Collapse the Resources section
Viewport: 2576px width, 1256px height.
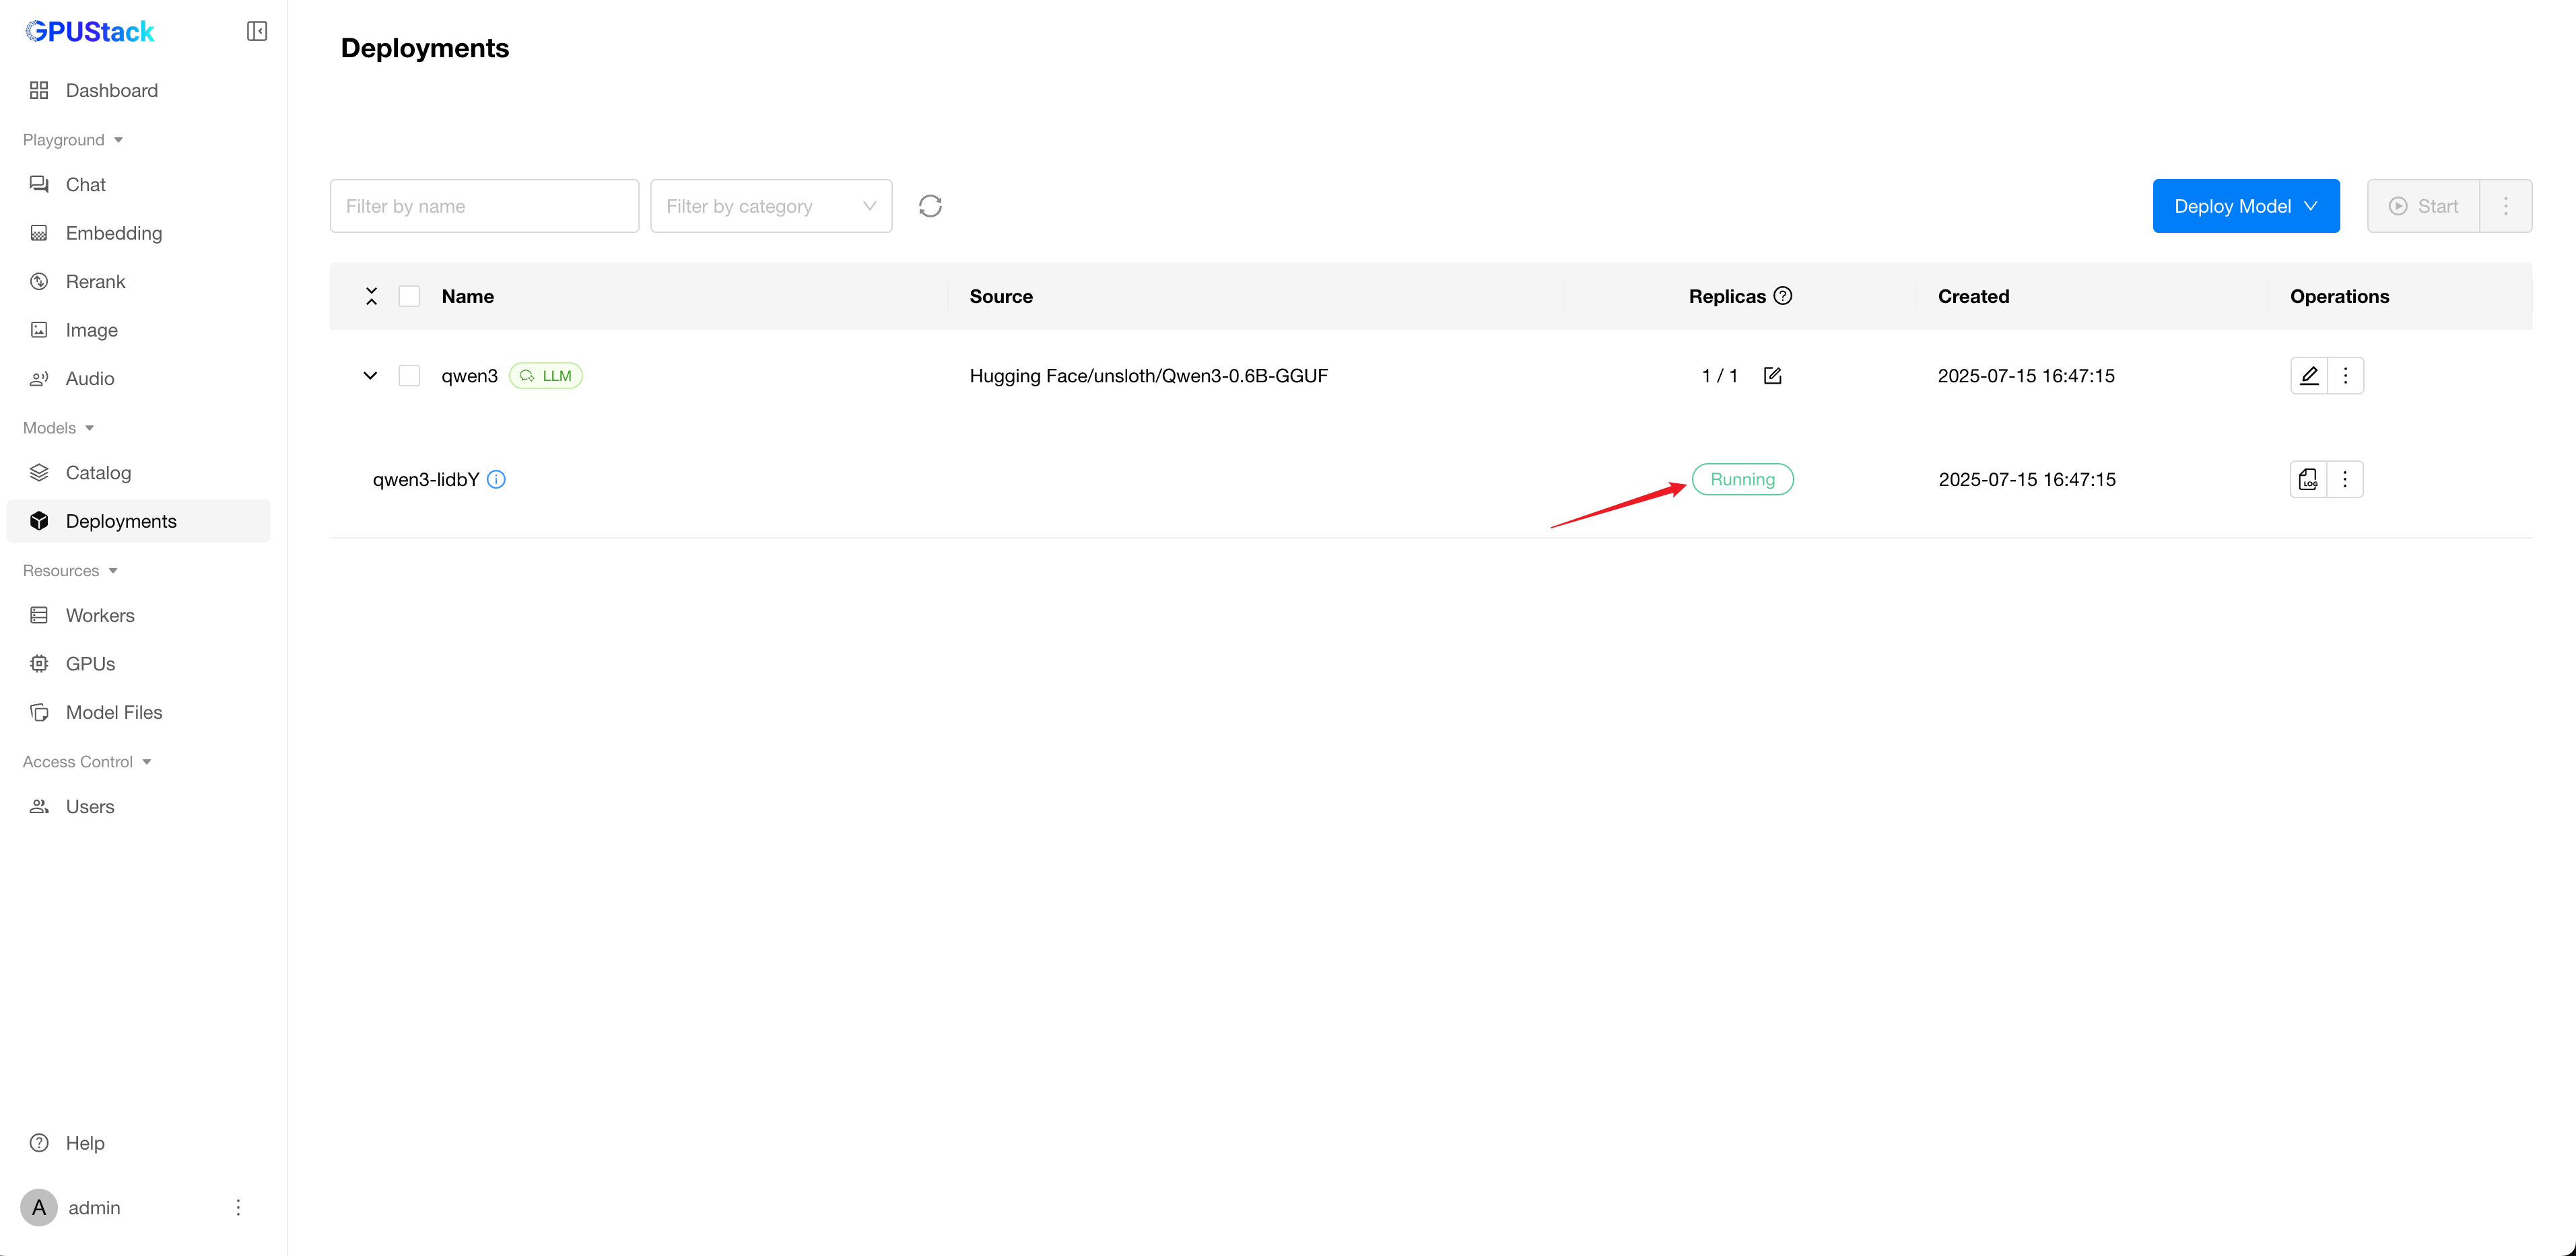tap(70, 571)
